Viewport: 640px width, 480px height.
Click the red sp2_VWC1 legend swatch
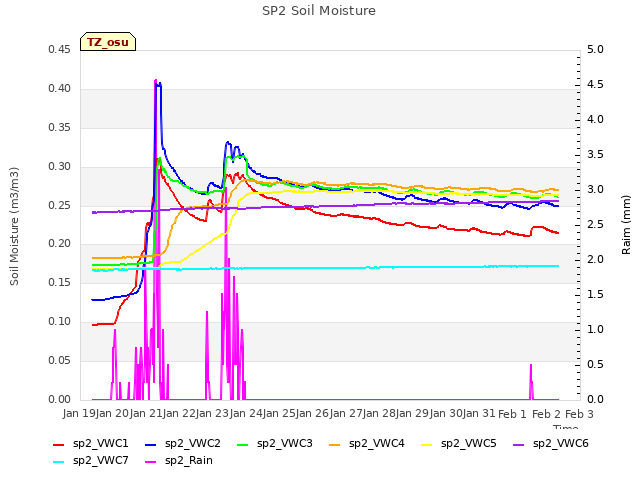tap(59, 444)
